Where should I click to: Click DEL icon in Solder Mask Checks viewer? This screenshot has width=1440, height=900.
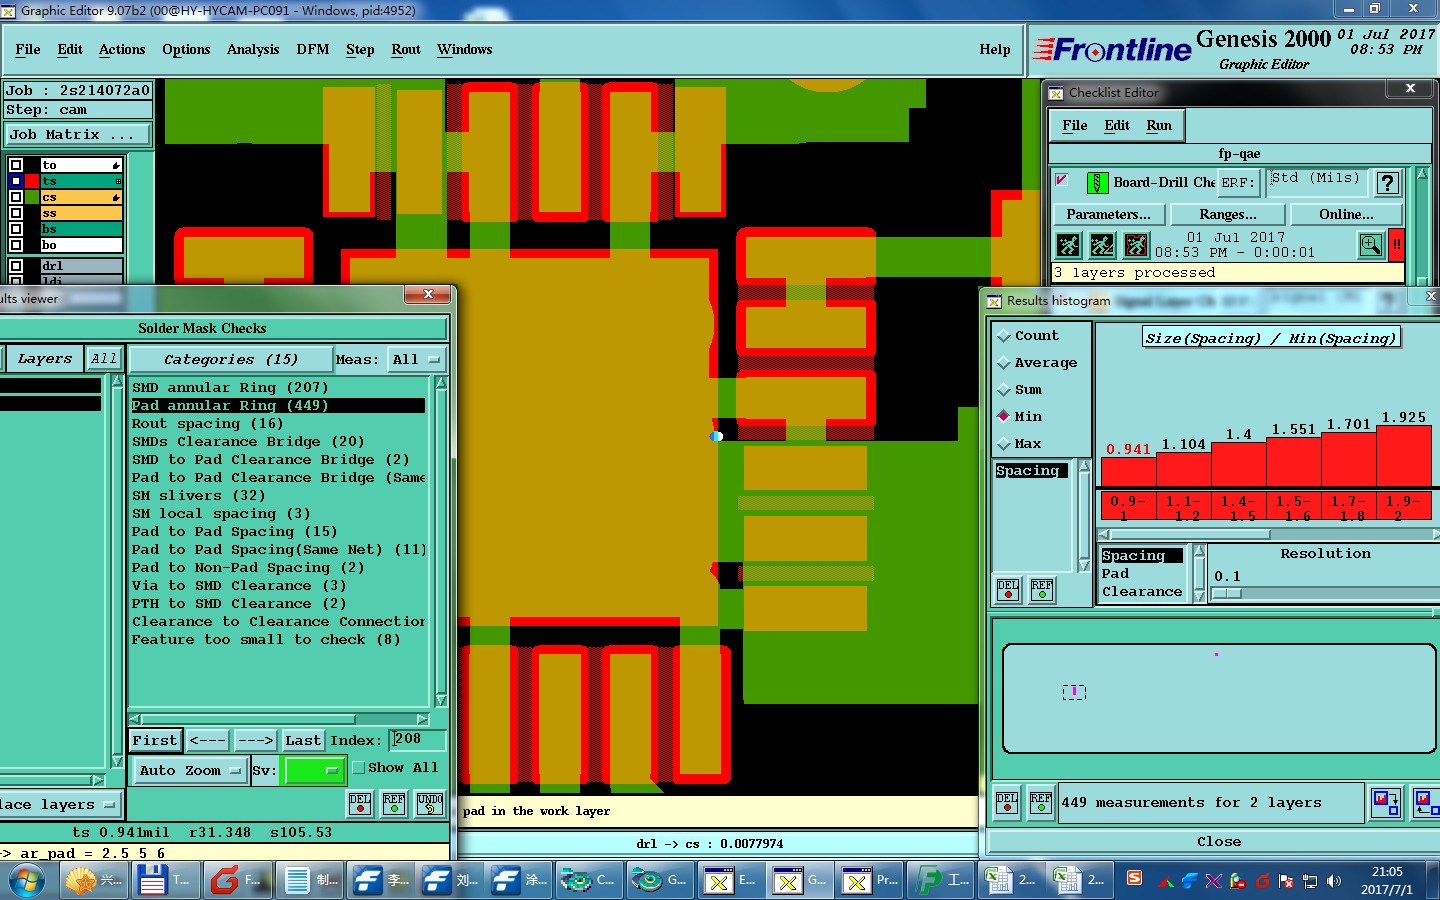[360, 803]
